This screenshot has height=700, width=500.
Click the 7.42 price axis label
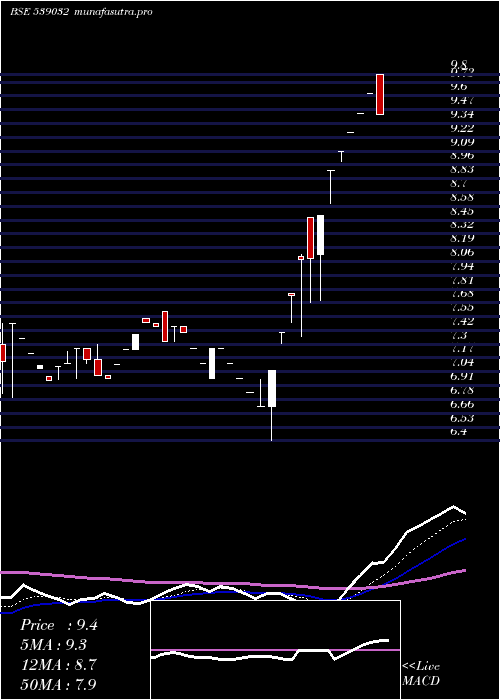[462, 321]
